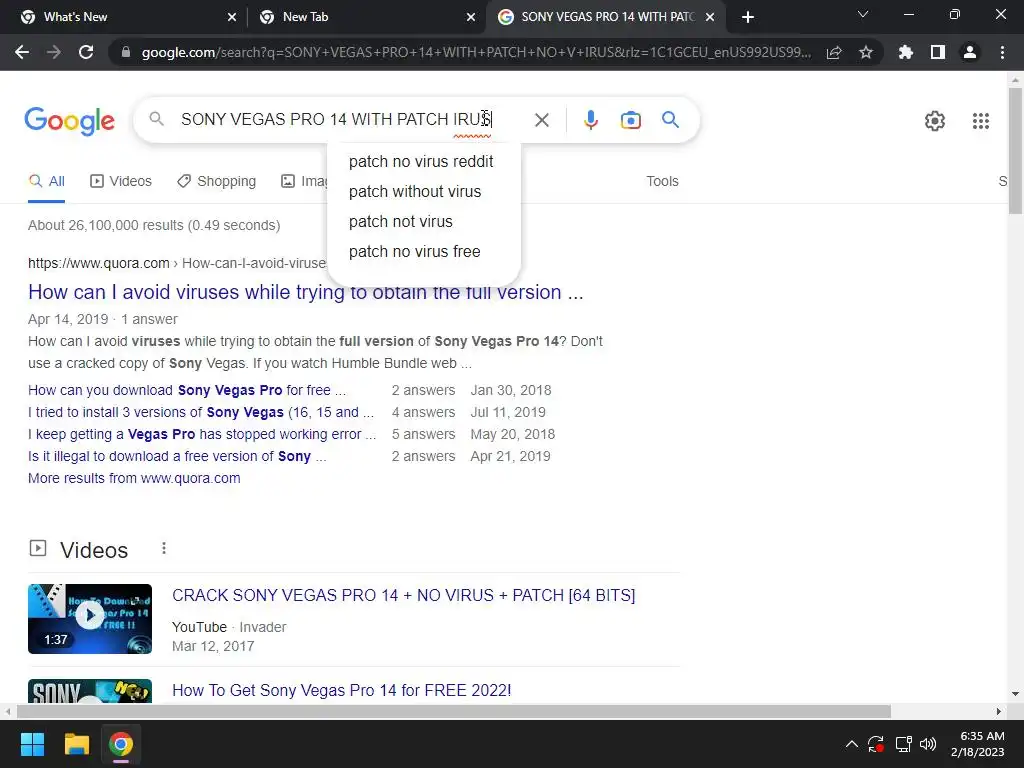Choose suggestion 'patch not virus'
The width and height of the screenshot is (1024, 768).
401,221
